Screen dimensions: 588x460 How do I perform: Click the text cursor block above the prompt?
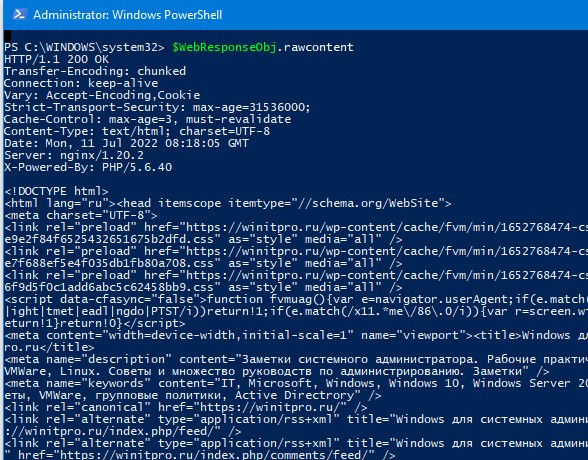tap(8, 36)
